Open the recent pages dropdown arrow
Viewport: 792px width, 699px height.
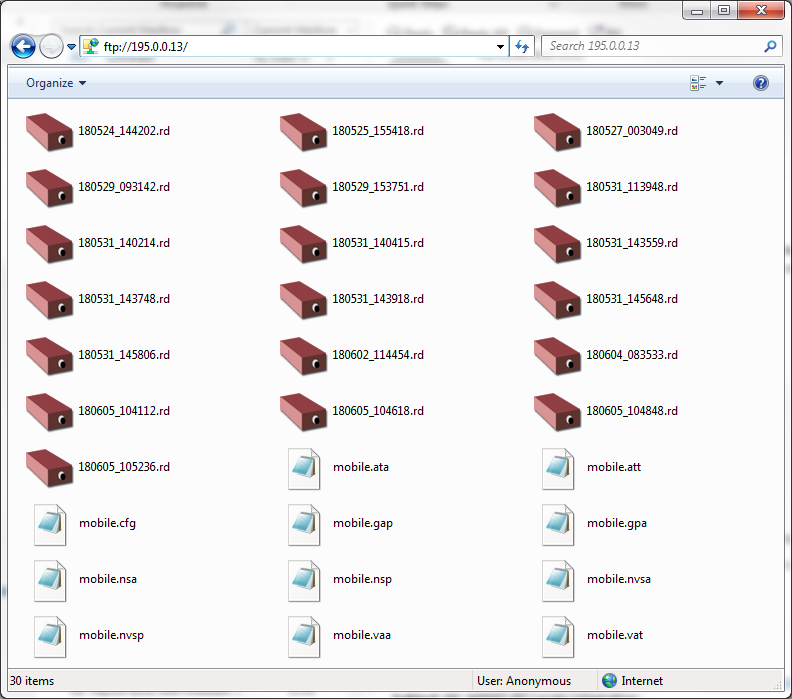coord(71,47)
